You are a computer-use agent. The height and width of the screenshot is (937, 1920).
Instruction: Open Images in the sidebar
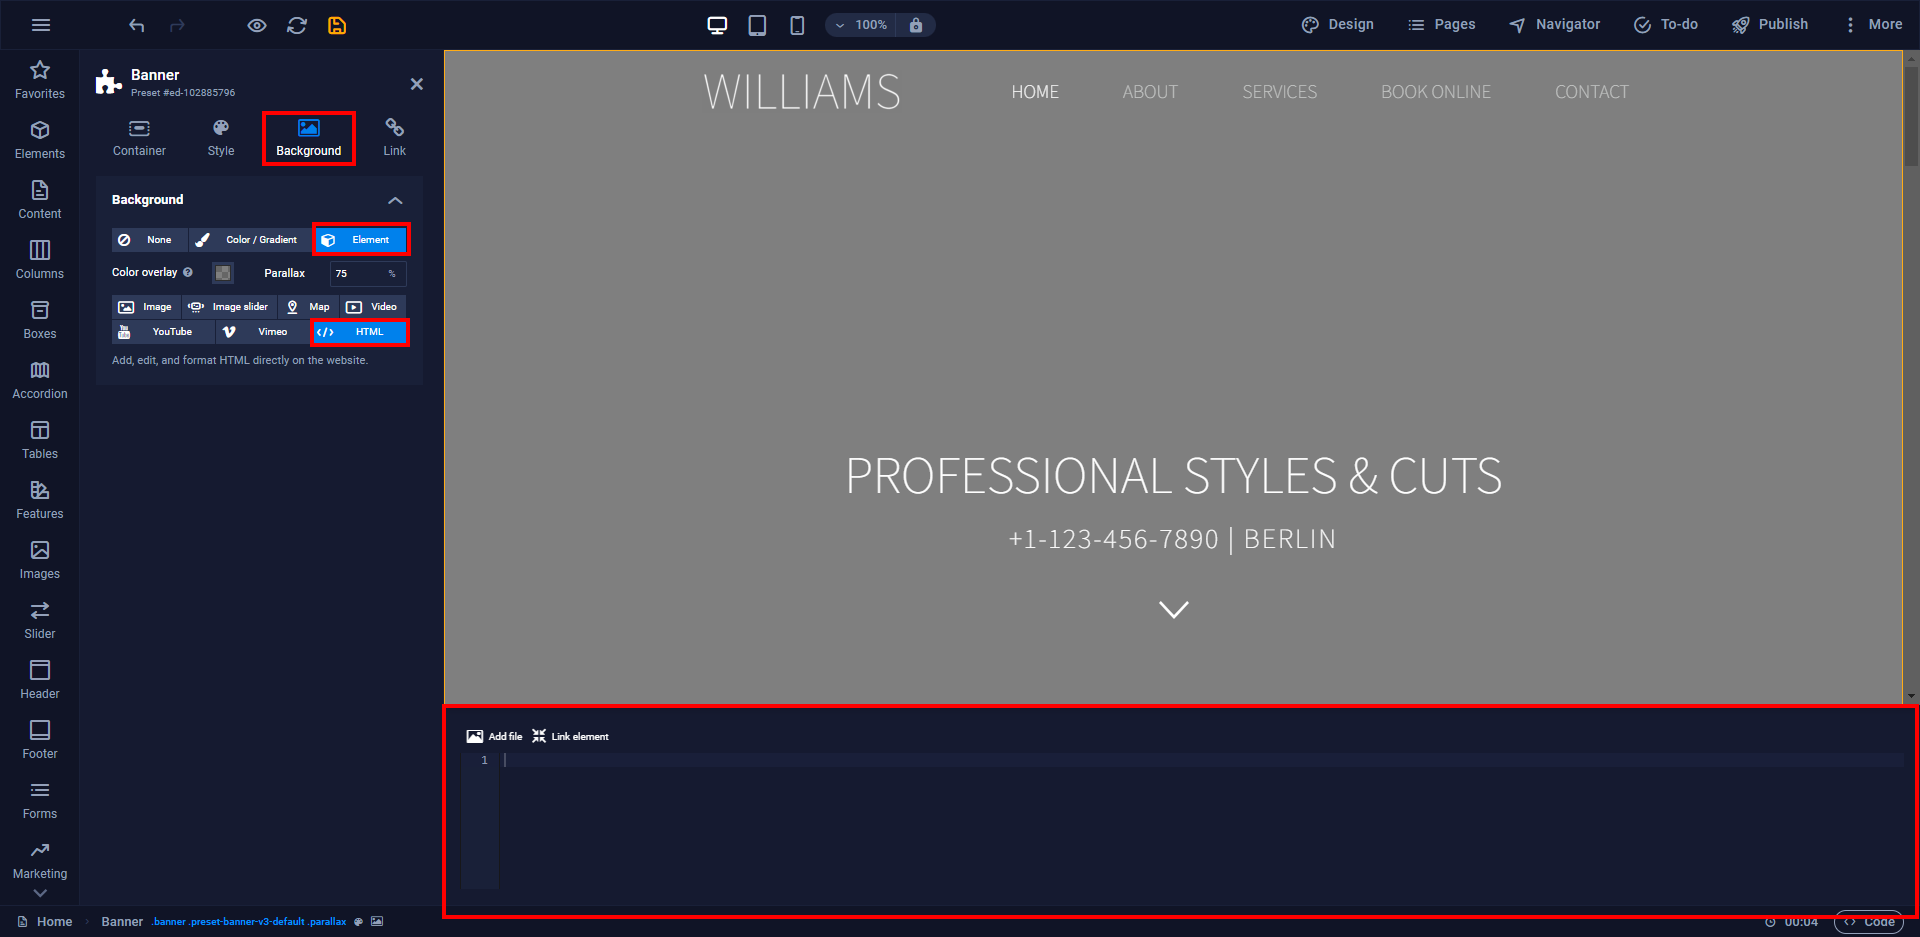tap(40, 560)
